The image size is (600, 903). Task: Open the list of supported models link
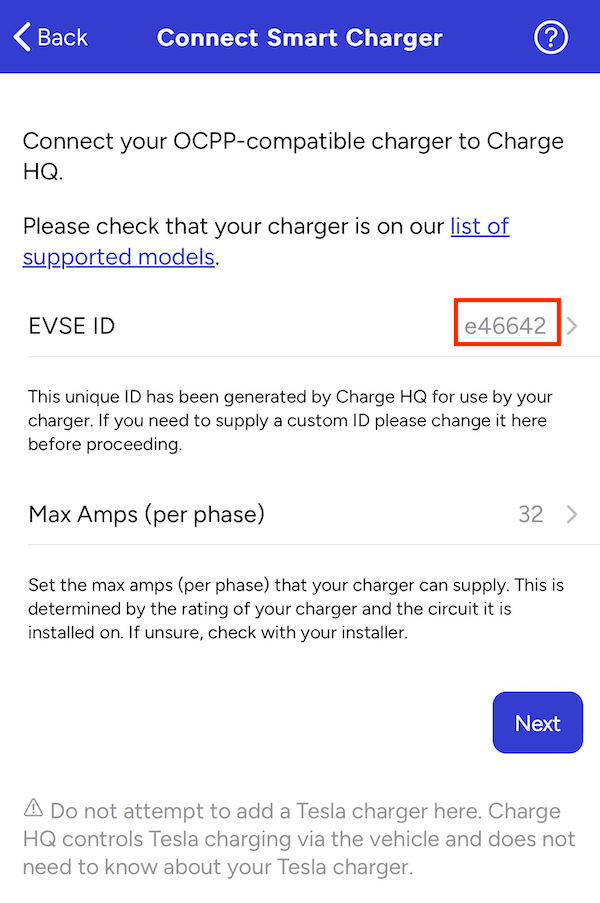coord(479,226)
